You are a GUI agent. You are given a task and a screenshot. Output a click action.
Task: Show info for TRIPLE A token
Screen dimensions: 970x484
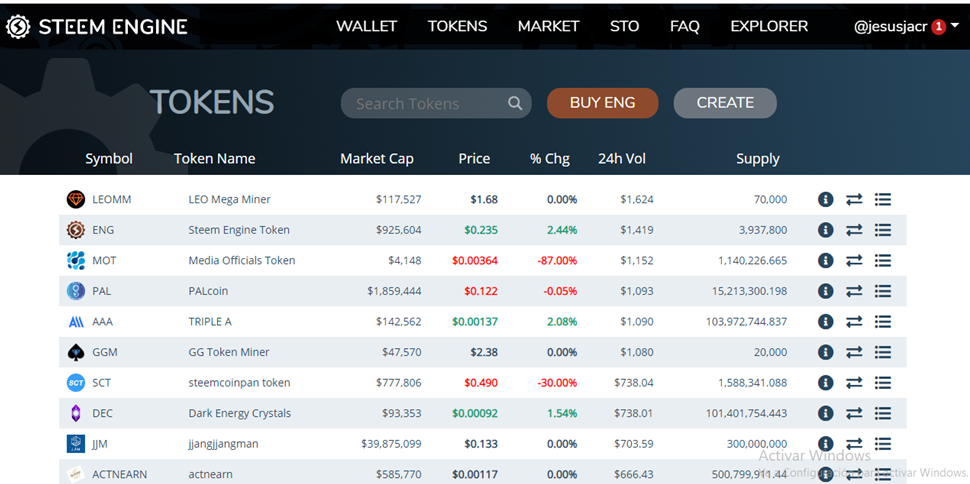point(825,322)
